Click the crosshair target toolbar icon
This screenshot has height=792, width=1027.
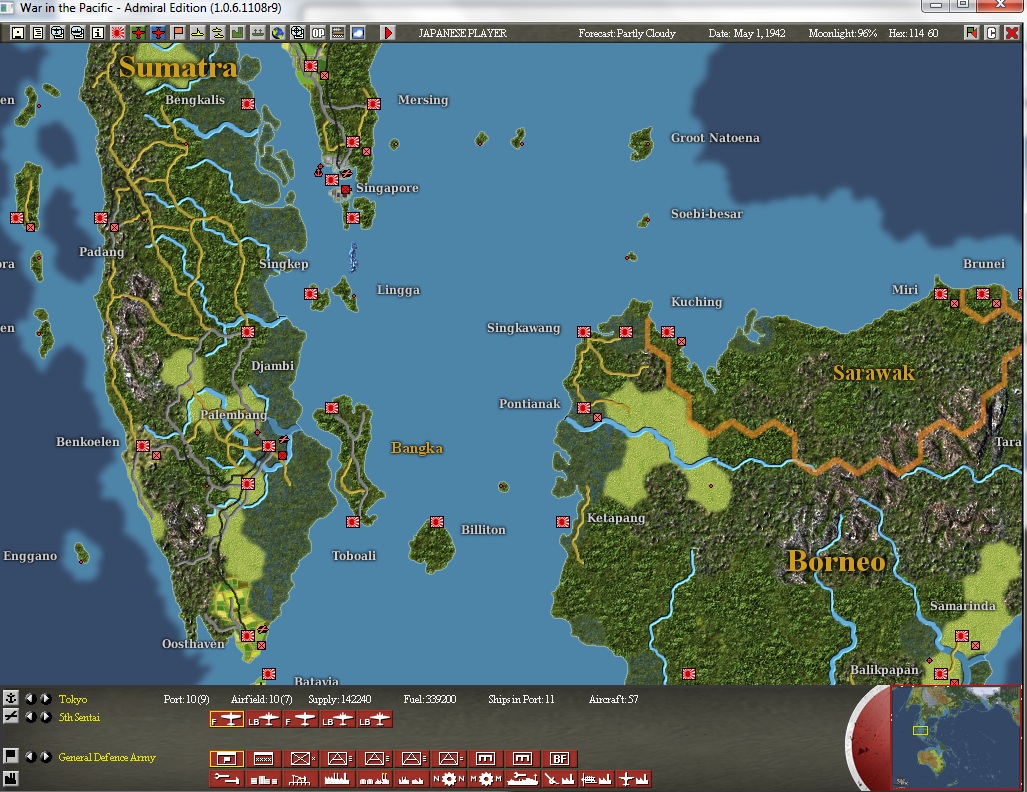pyautogui.click(x=298, y=33)
